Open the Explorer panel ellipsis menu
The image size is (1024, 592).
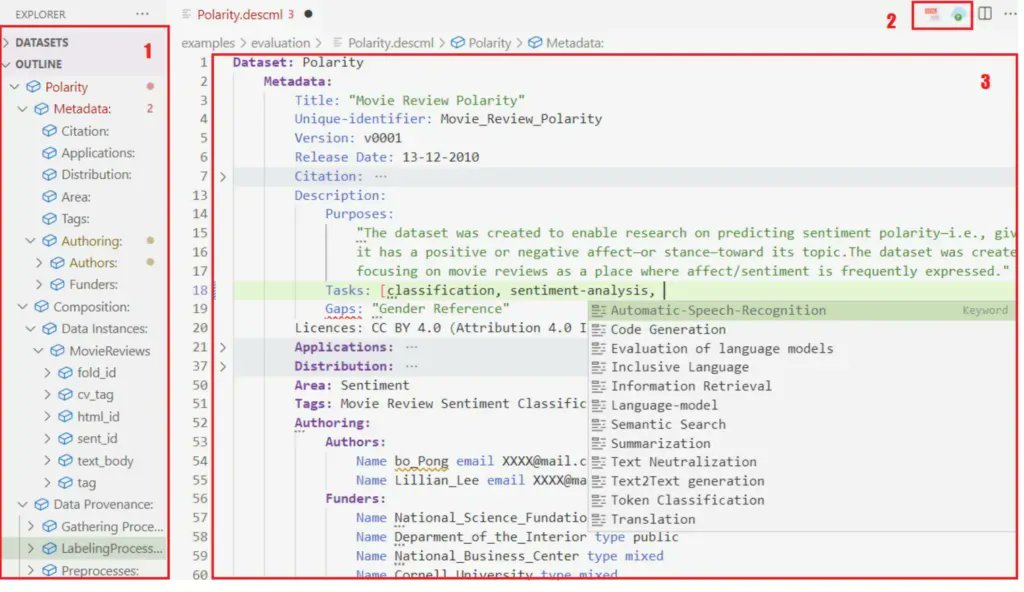pos(142,14)
